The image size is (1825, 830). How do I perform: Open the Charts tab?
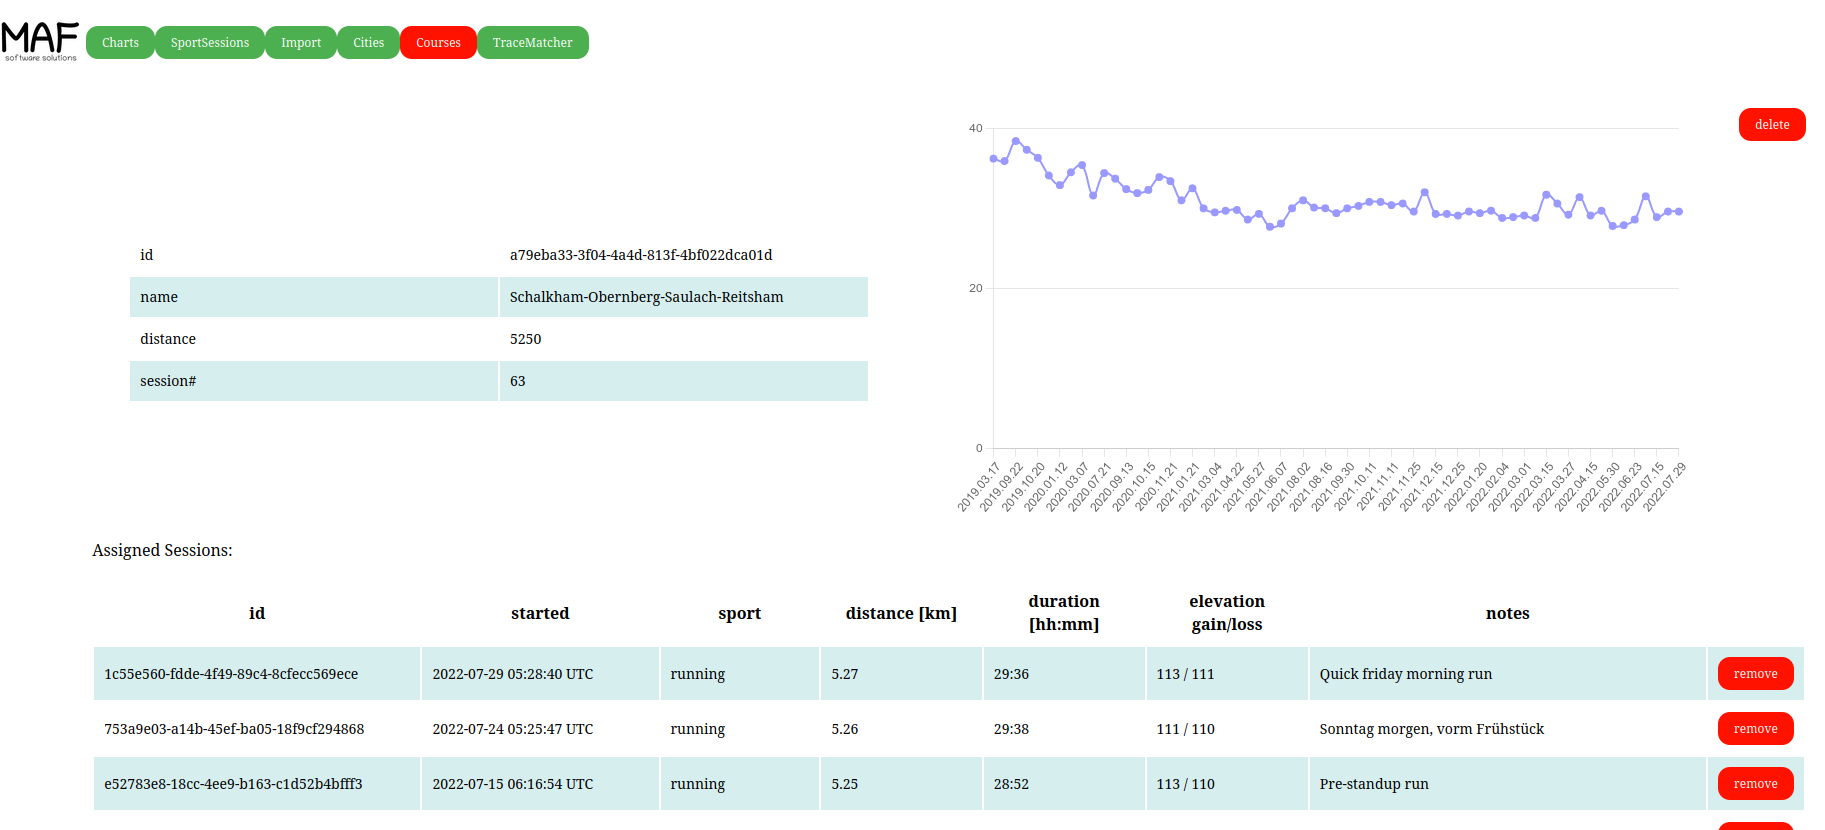click(120, 42)
